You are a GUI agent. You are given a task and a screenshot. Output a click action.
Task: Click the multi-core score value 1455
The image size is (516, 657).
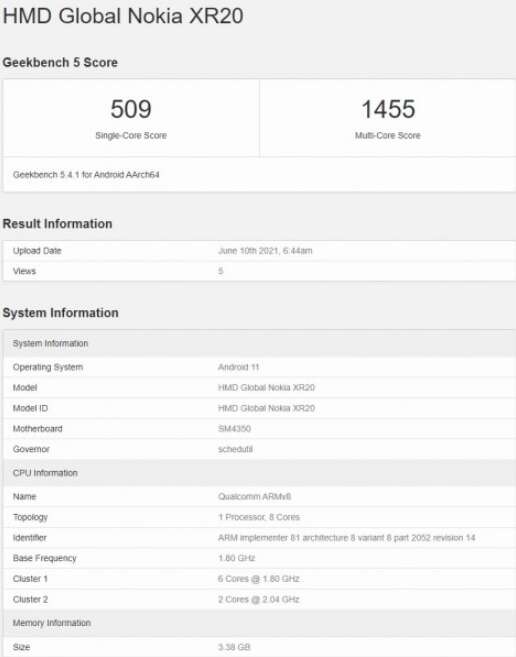click(x=388, y=109)
